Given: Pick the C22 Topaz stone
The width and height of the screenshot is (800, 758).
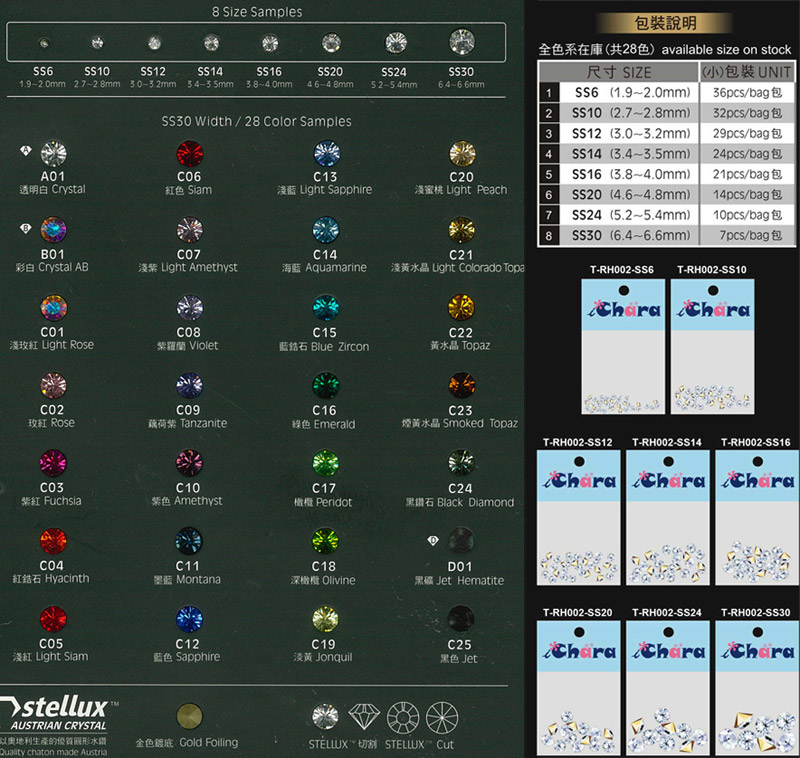Looking at the screenshot, I should [x=461, y=308].
